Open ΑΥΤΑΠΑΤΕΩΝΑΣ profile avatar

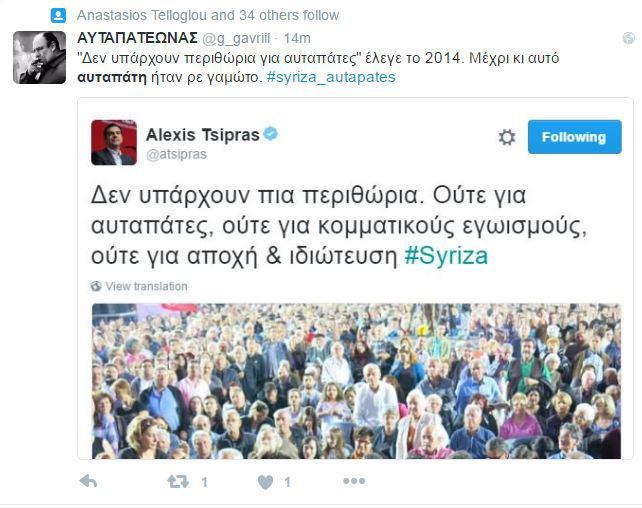point(39,57)
